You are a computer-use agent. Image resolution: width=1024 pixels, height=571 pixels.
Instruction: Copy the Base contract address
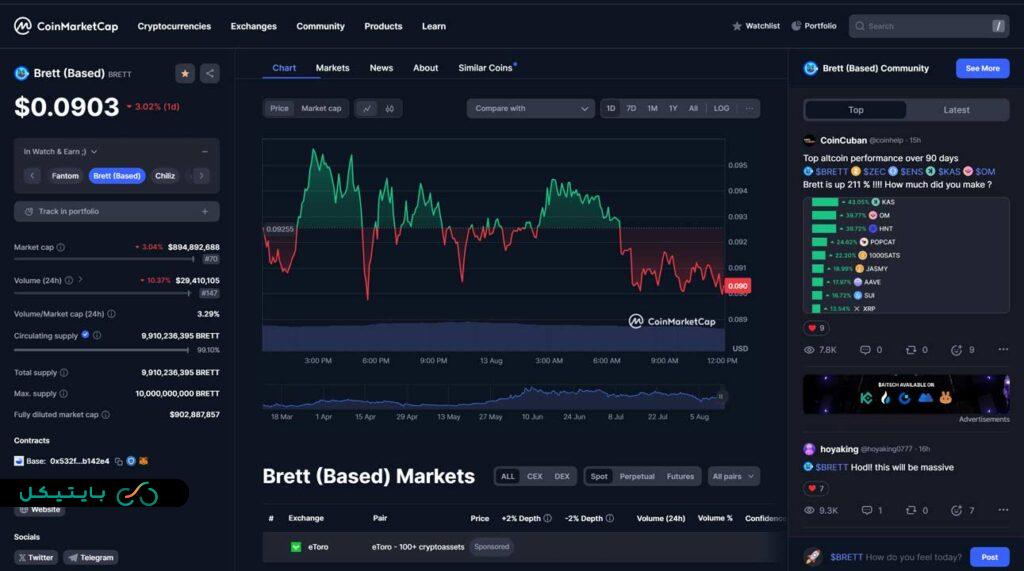pos(117,461)
